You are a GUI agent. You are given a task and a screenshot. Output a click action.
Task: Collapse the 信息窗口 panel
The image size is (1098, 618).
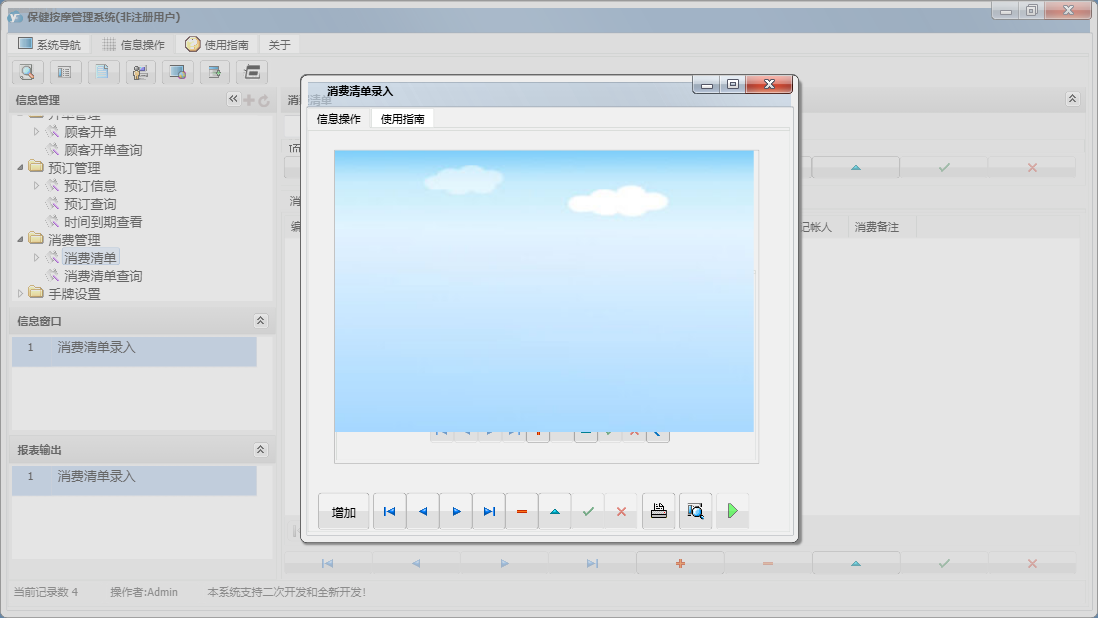pos(260,321)
